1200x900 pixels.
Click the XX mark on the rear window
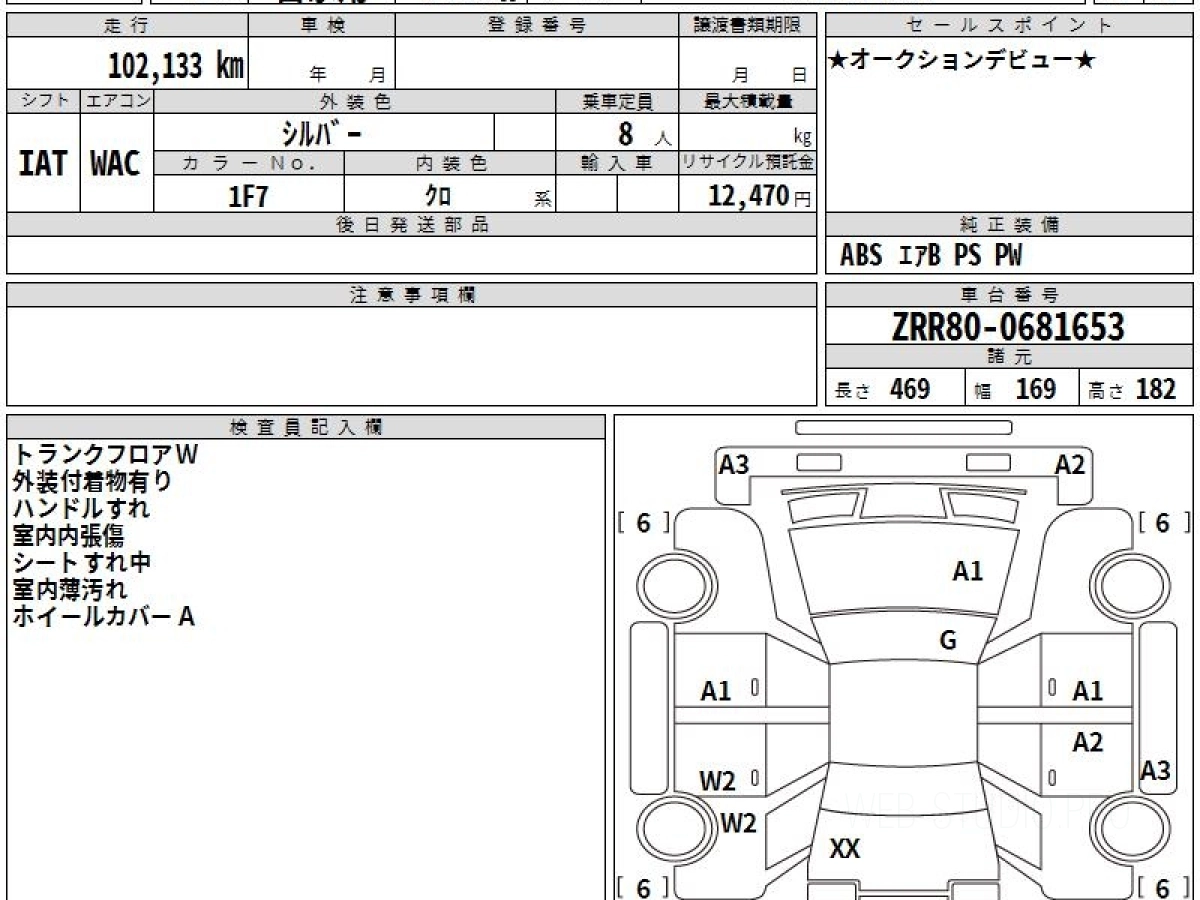[845, 849]
